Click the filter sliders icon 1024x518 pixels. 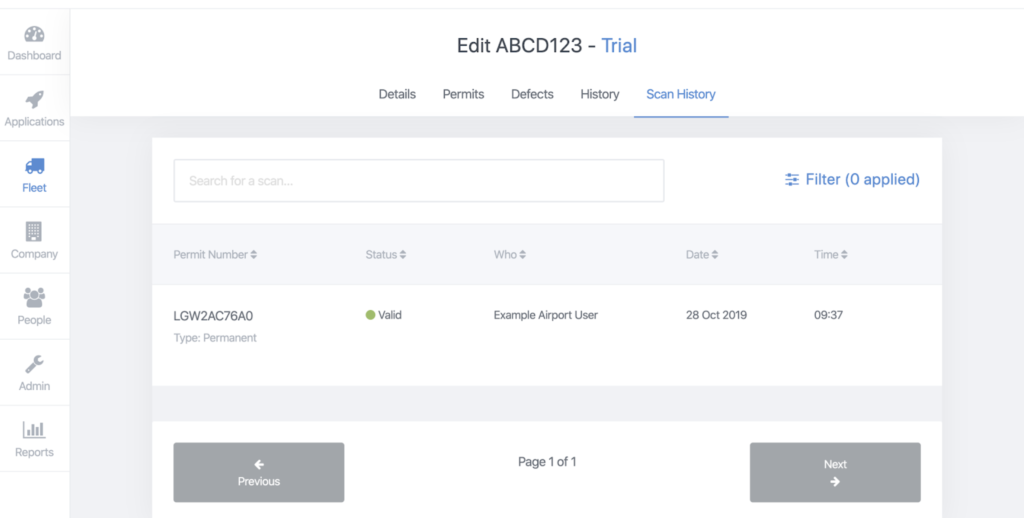click(x=792, y=180)
